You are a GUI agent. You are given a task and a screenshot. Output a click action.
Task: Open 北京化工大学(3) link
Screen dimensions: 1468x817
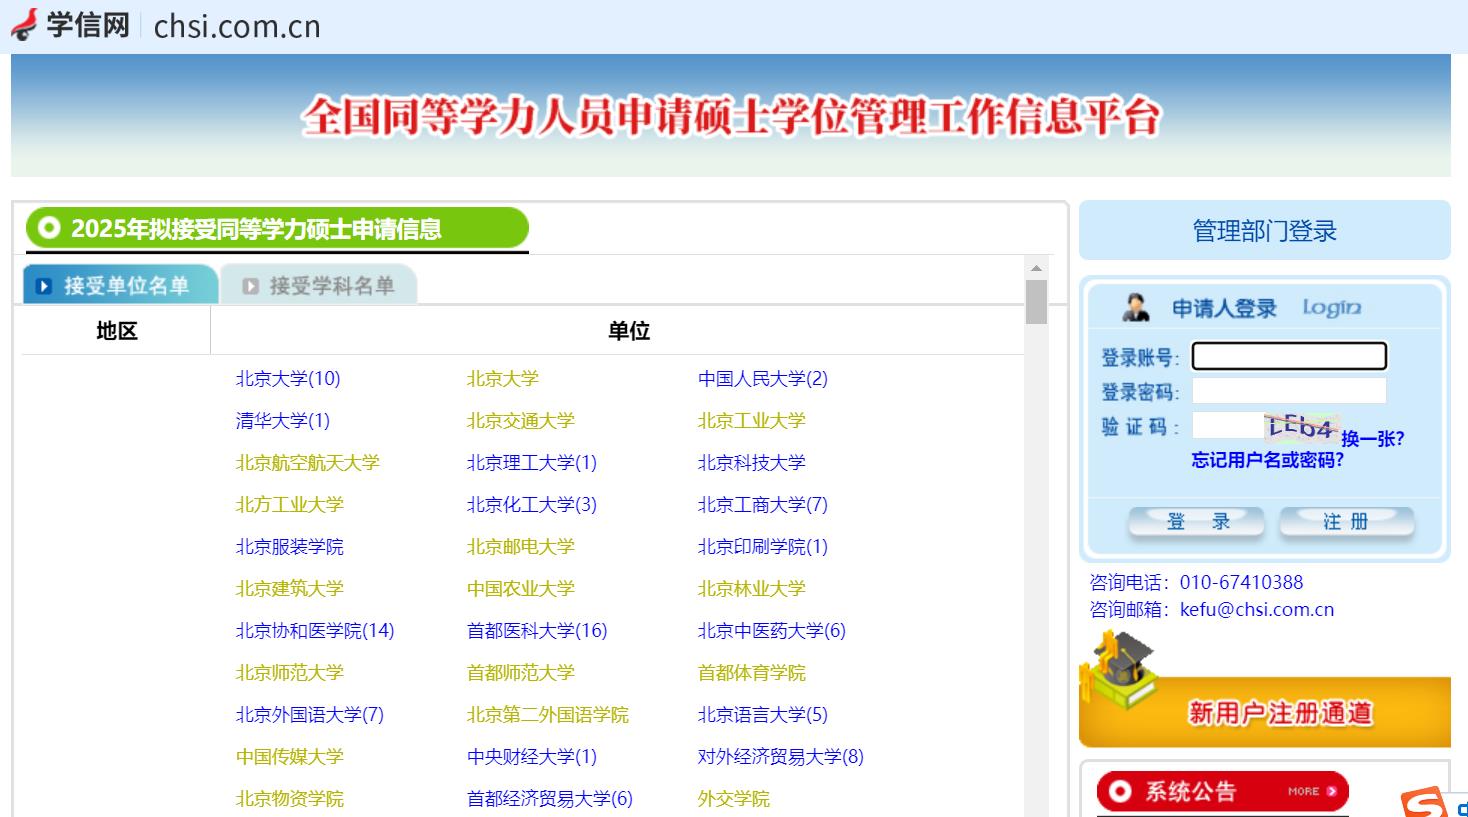click(532, 505)
